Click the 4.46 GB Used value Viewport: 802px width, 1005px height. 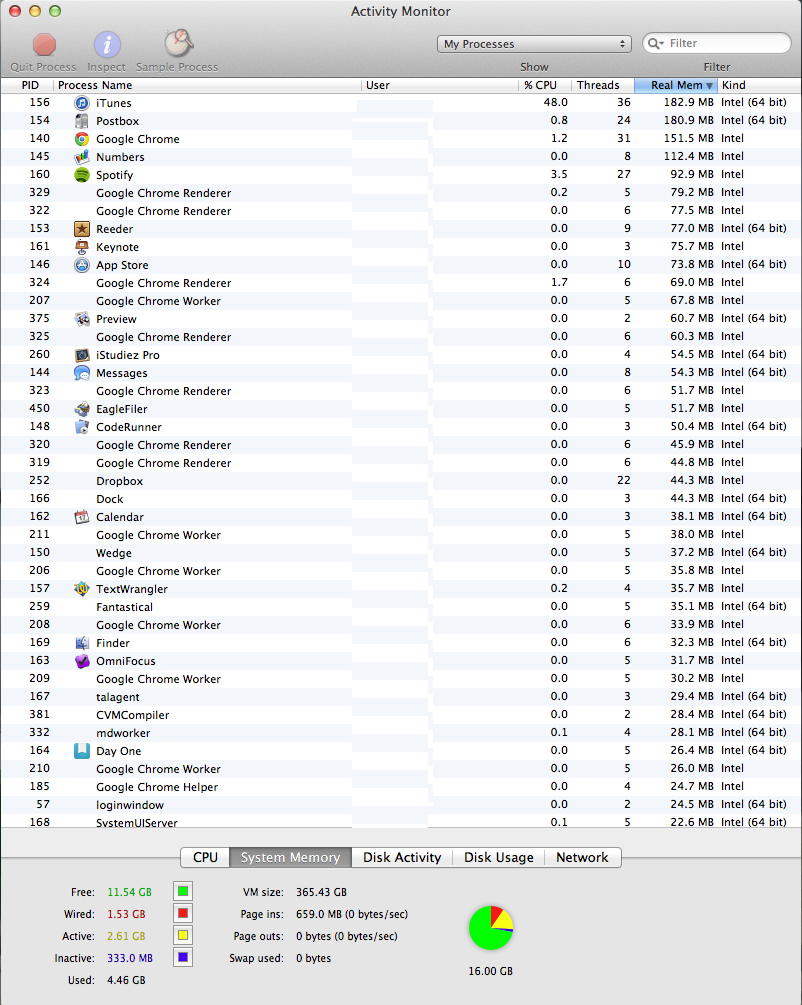pos(126,980)
